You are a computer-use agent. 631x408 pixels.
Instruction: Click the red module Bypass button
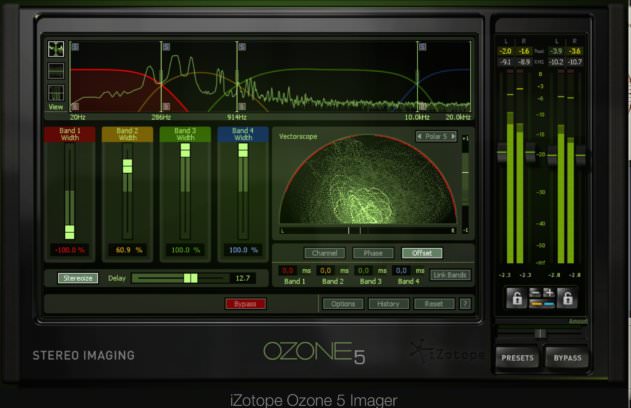point(245,304)
